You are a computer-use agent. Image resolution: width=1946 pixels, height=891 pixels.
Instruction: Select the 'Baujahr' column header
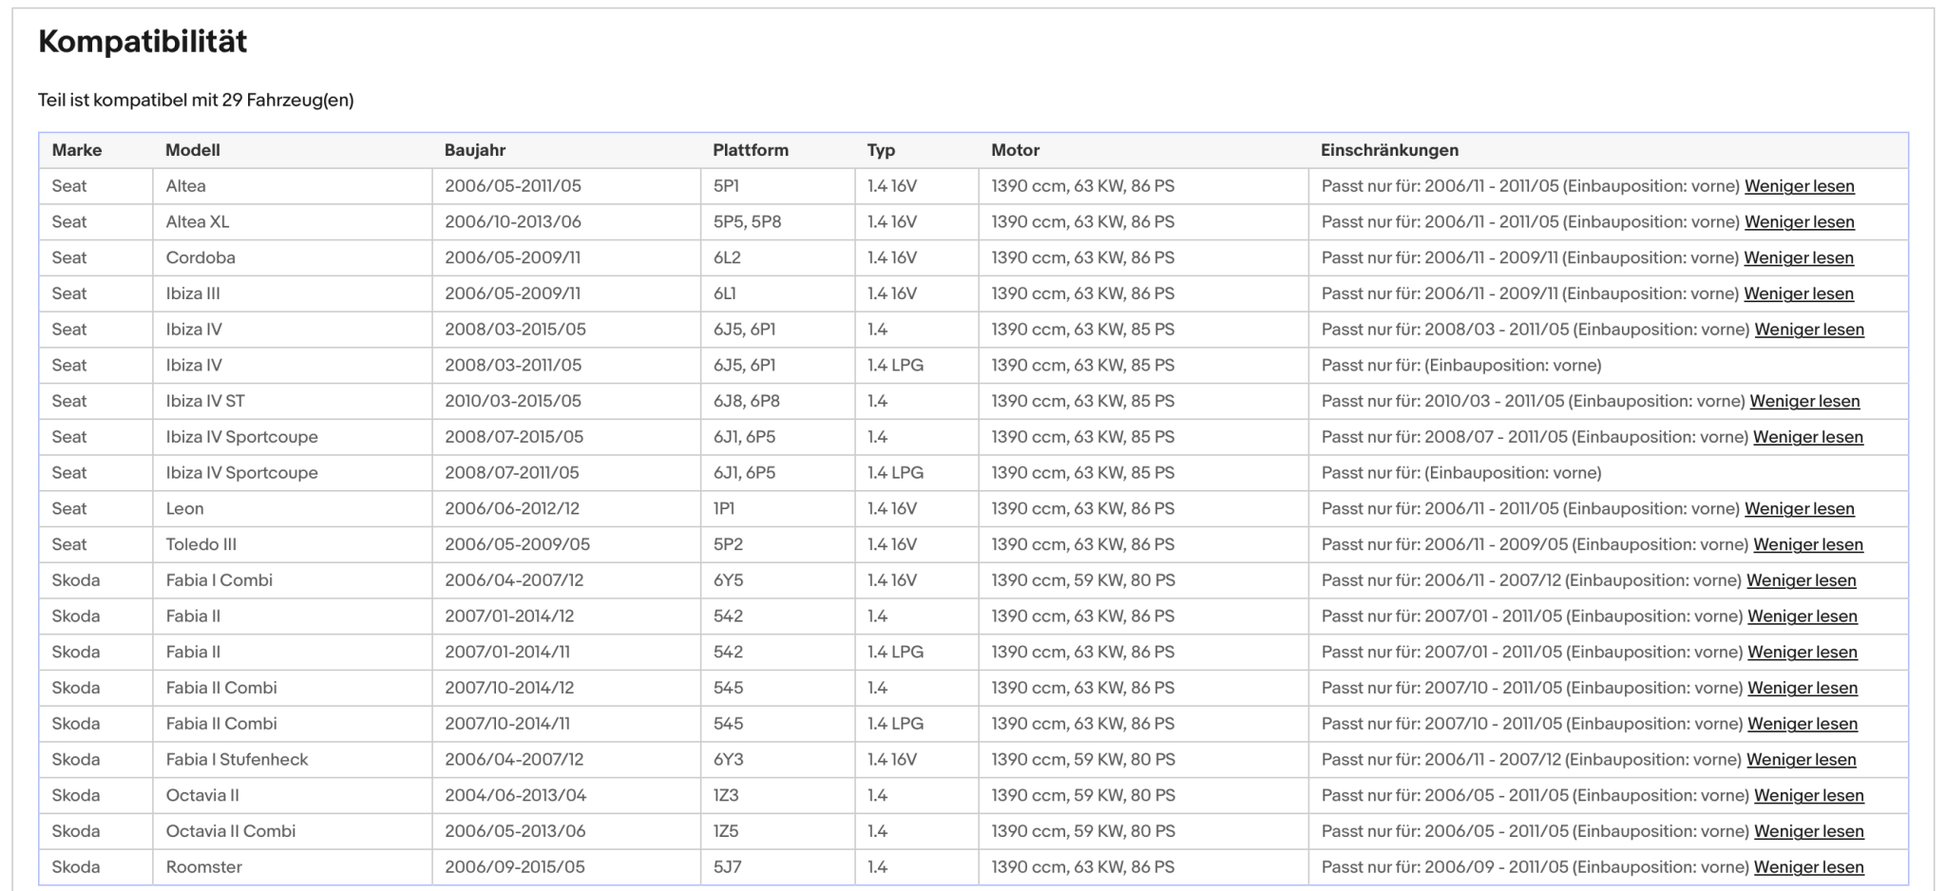(x=475, y=150)
